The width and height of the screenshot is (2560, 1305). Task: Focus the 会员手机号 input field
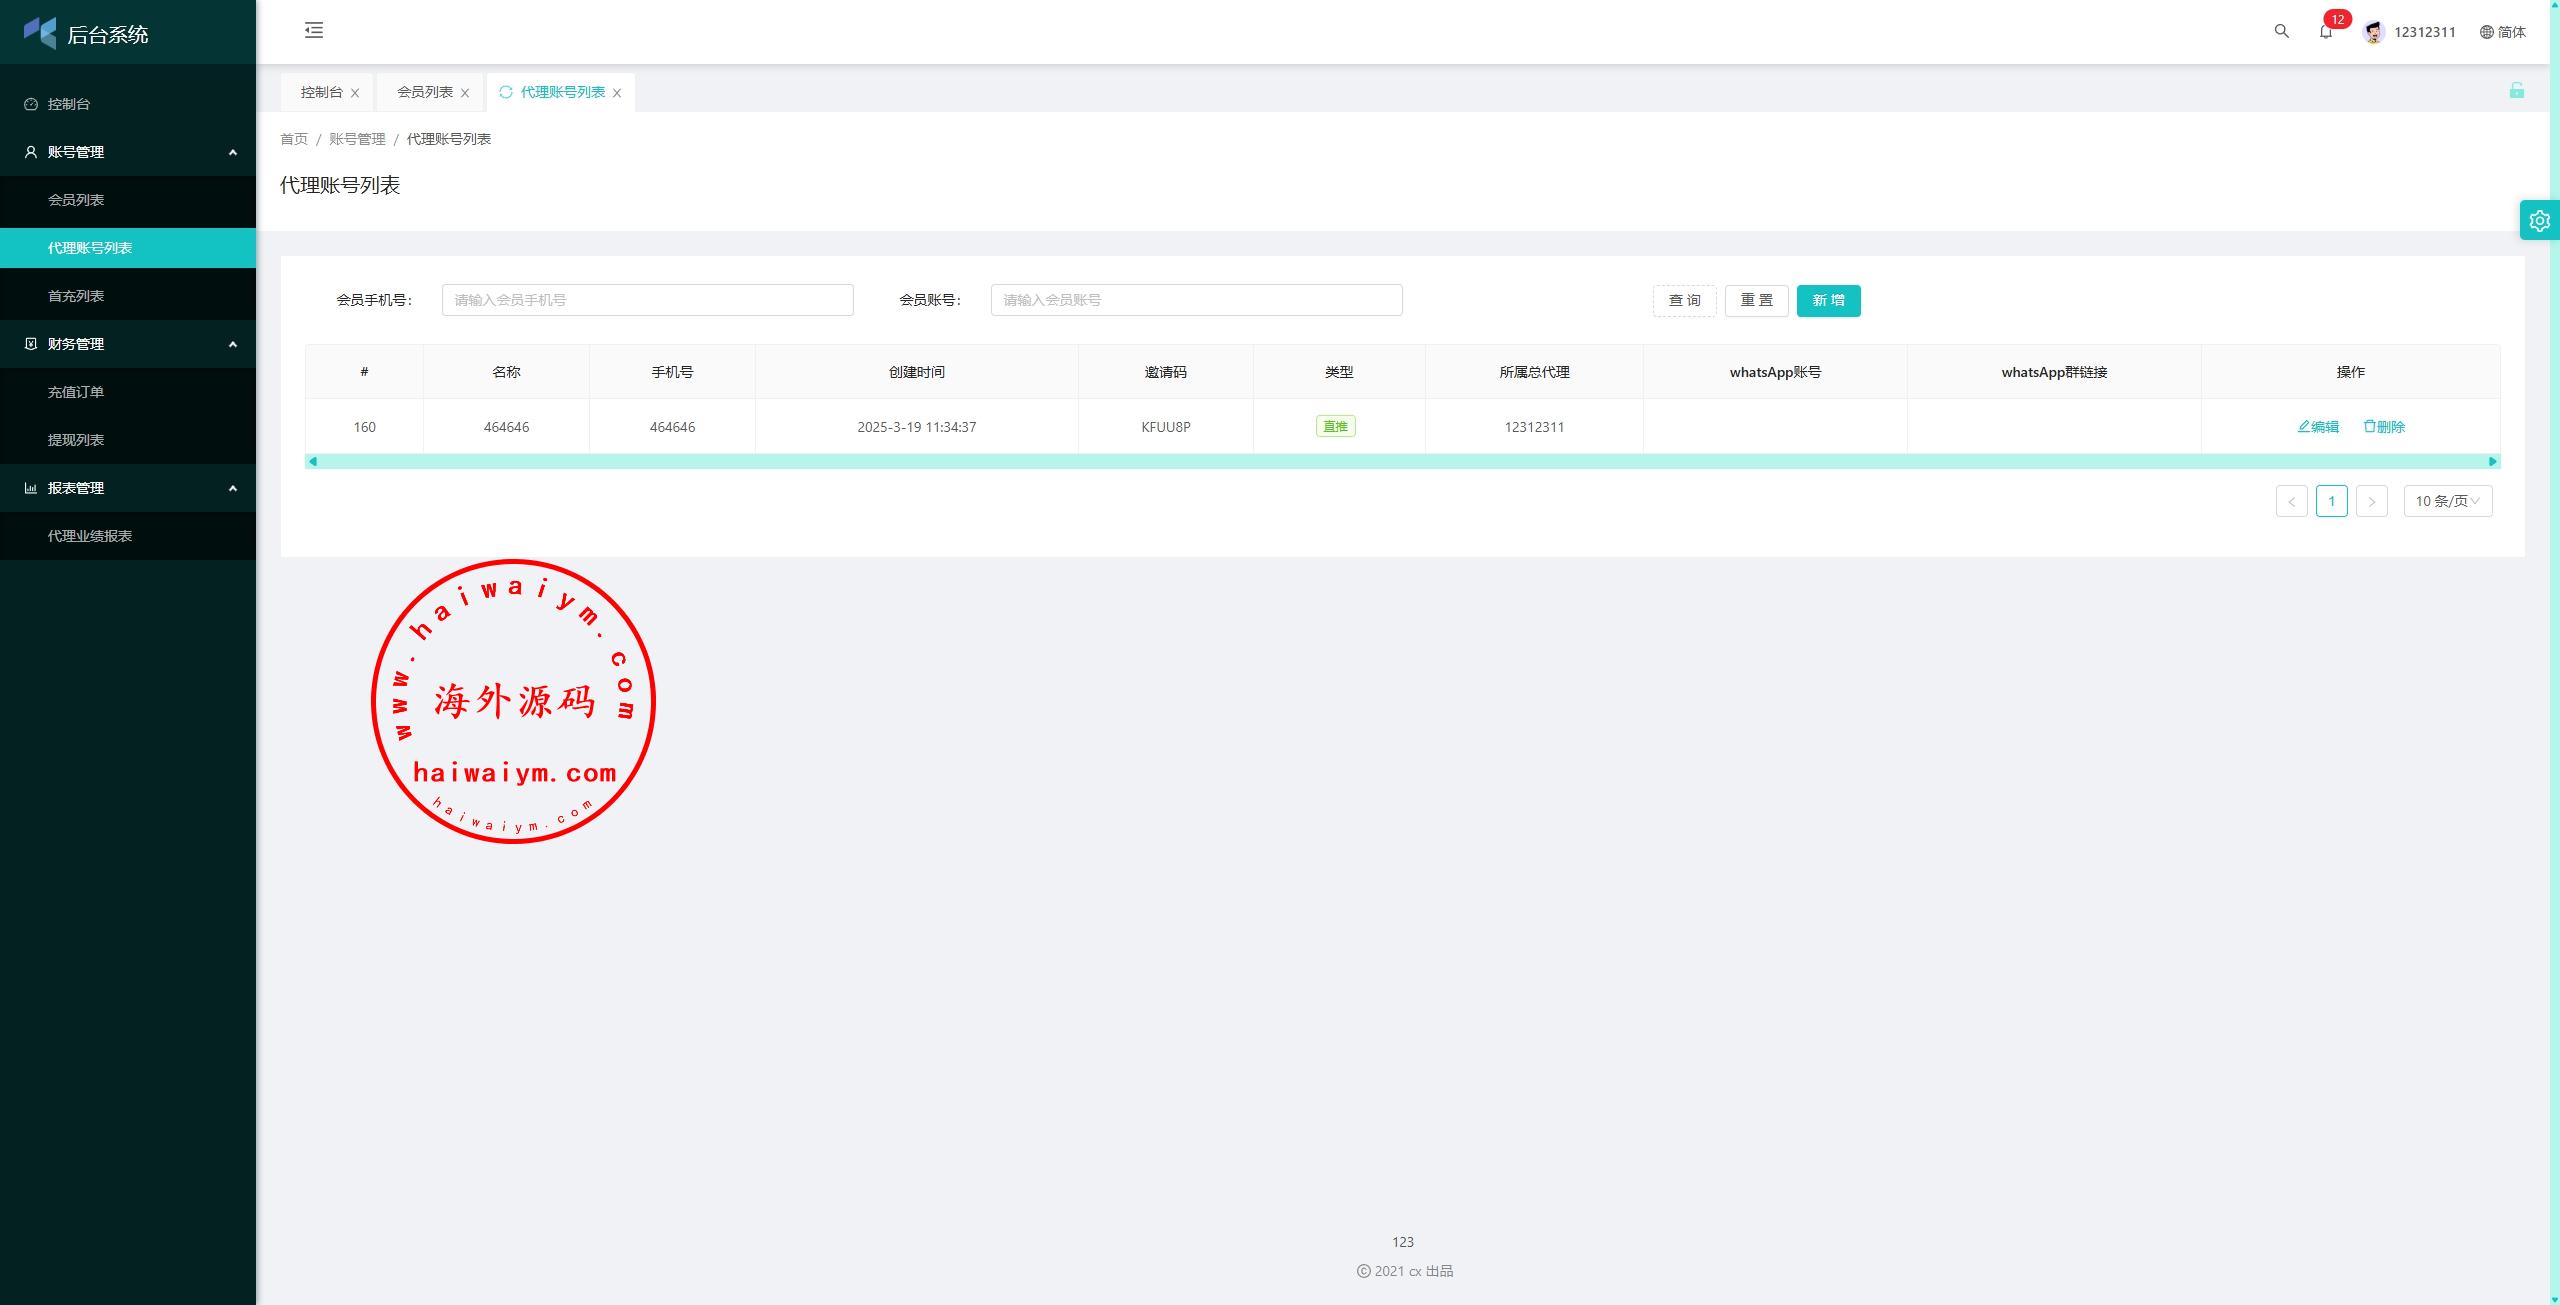pos(647,300)
